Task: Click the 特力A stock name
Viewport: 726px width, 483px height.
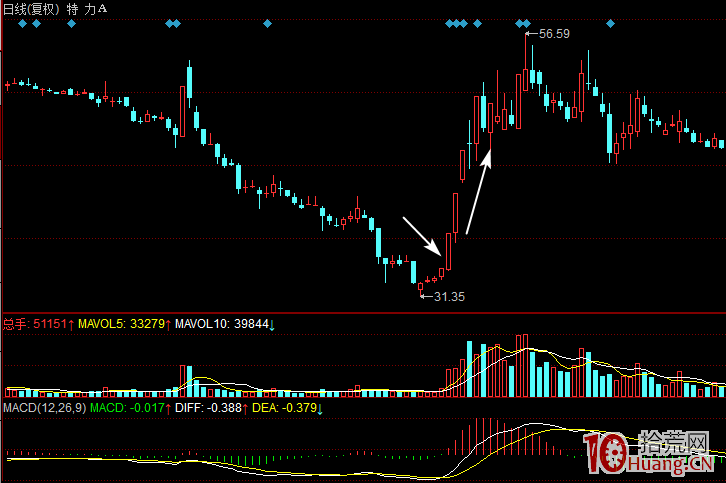Action: [87, 9]
